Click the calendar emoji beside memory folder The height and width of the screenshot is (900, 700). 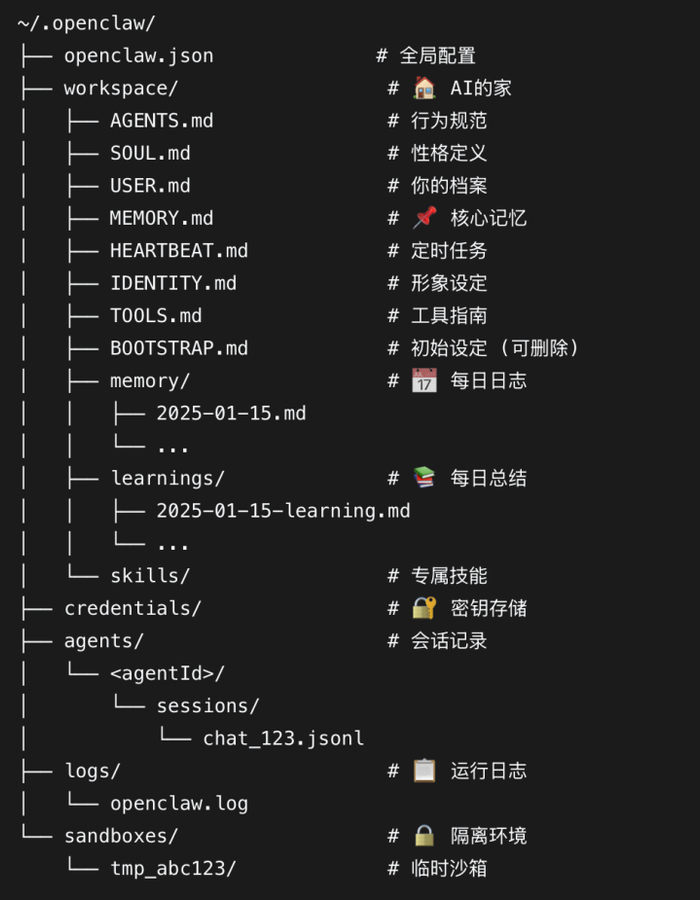[x=424, y=381]
